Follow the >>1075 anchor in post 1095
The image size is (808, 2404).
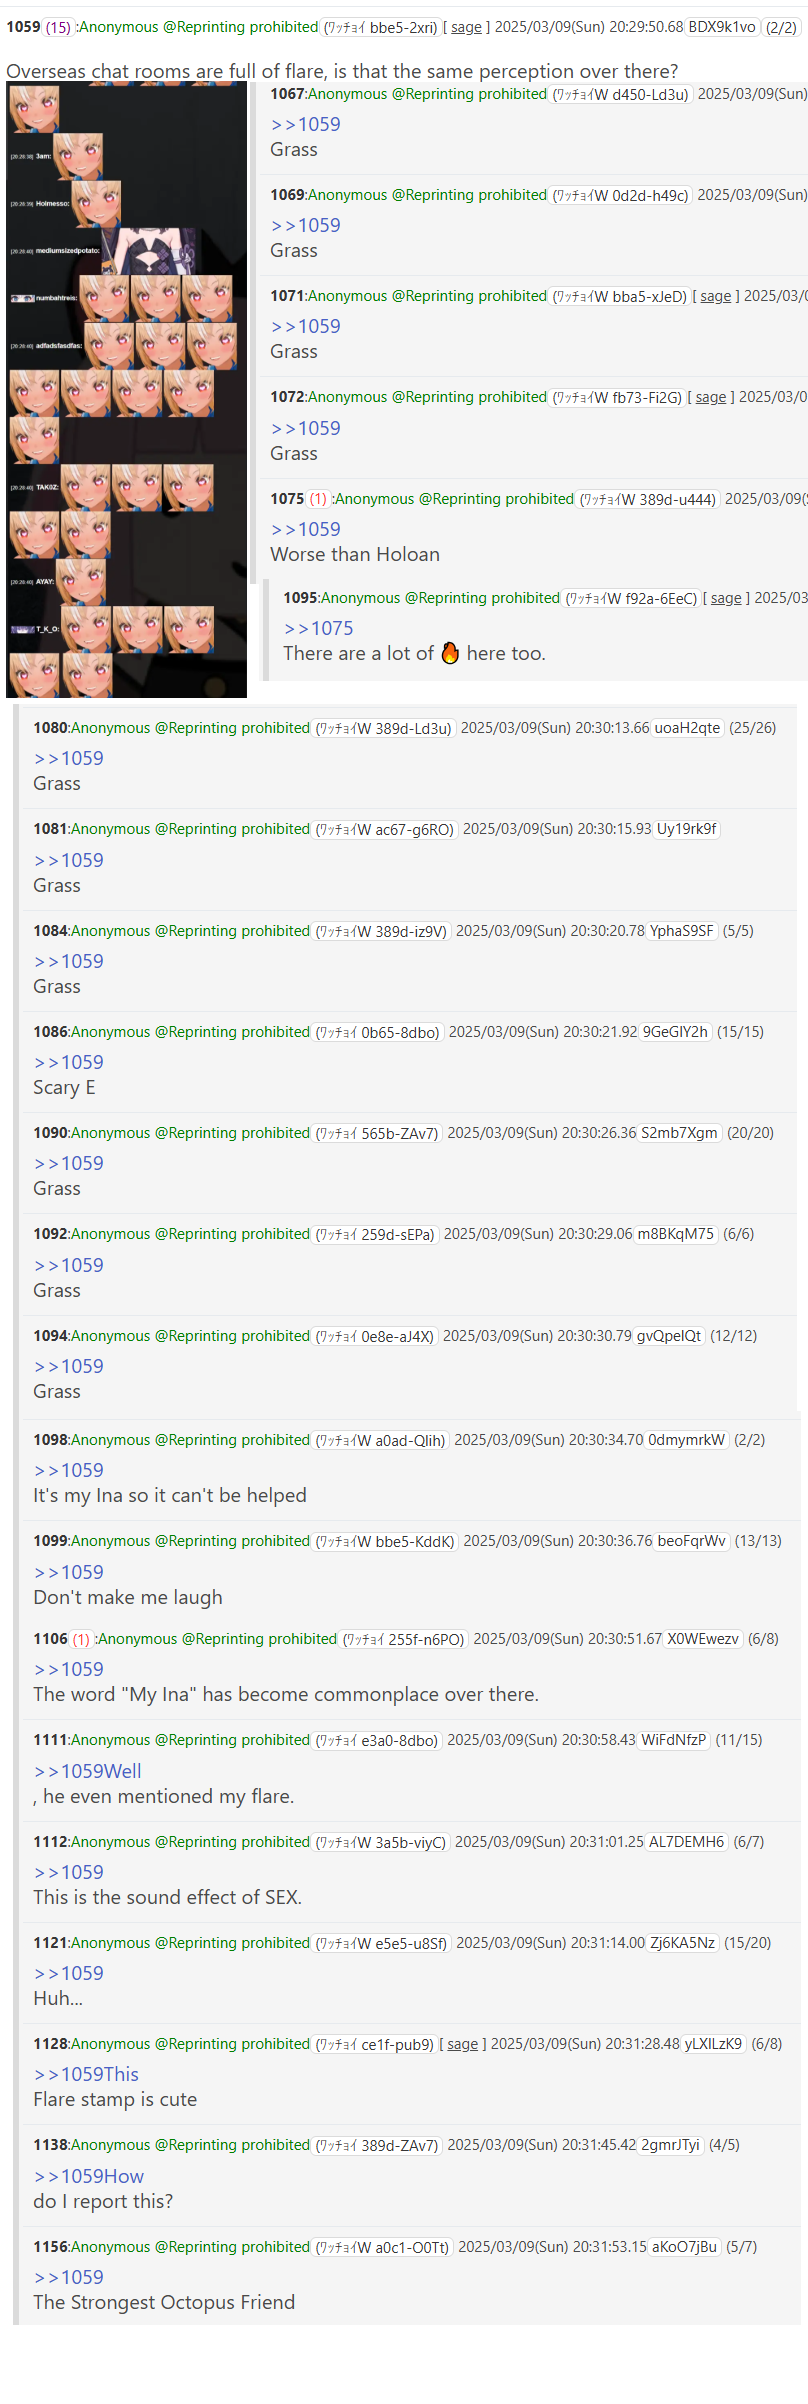(319, 628)
